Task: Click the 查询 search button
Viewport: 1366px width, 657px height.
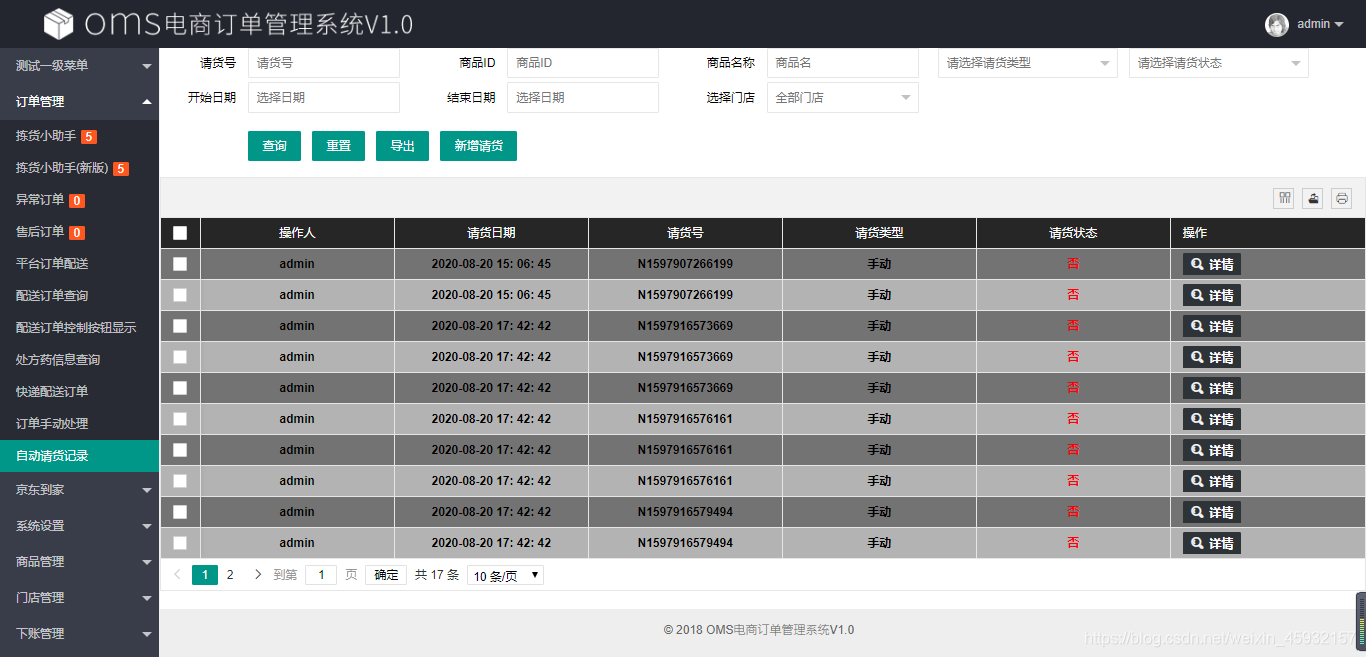Action: [274, 146]
